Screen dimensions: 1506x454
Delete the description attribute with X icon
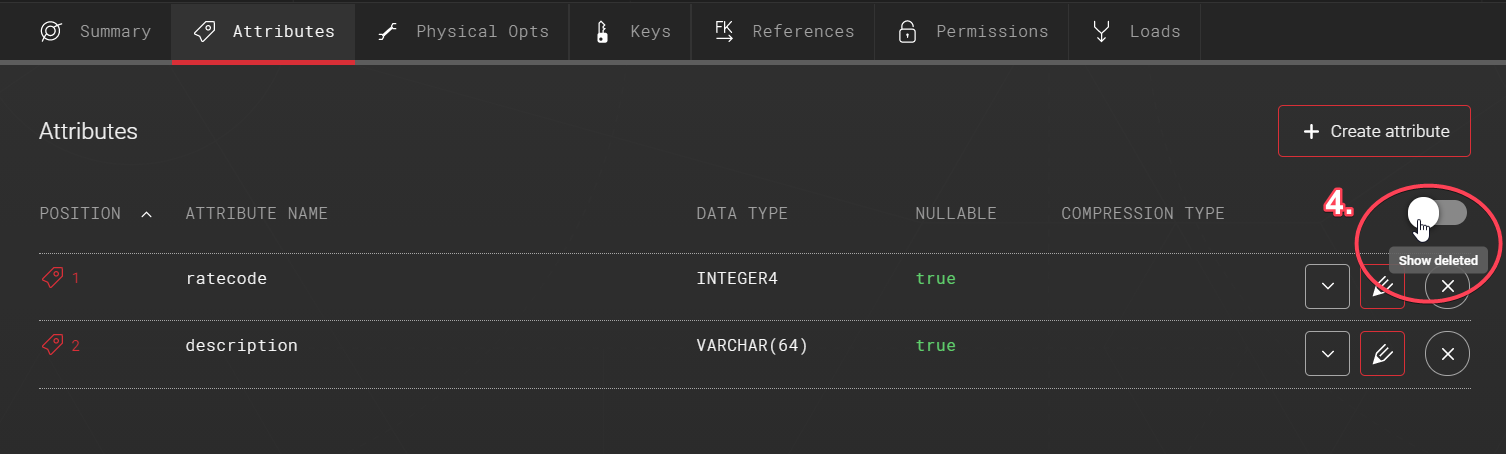point(1447,353)
